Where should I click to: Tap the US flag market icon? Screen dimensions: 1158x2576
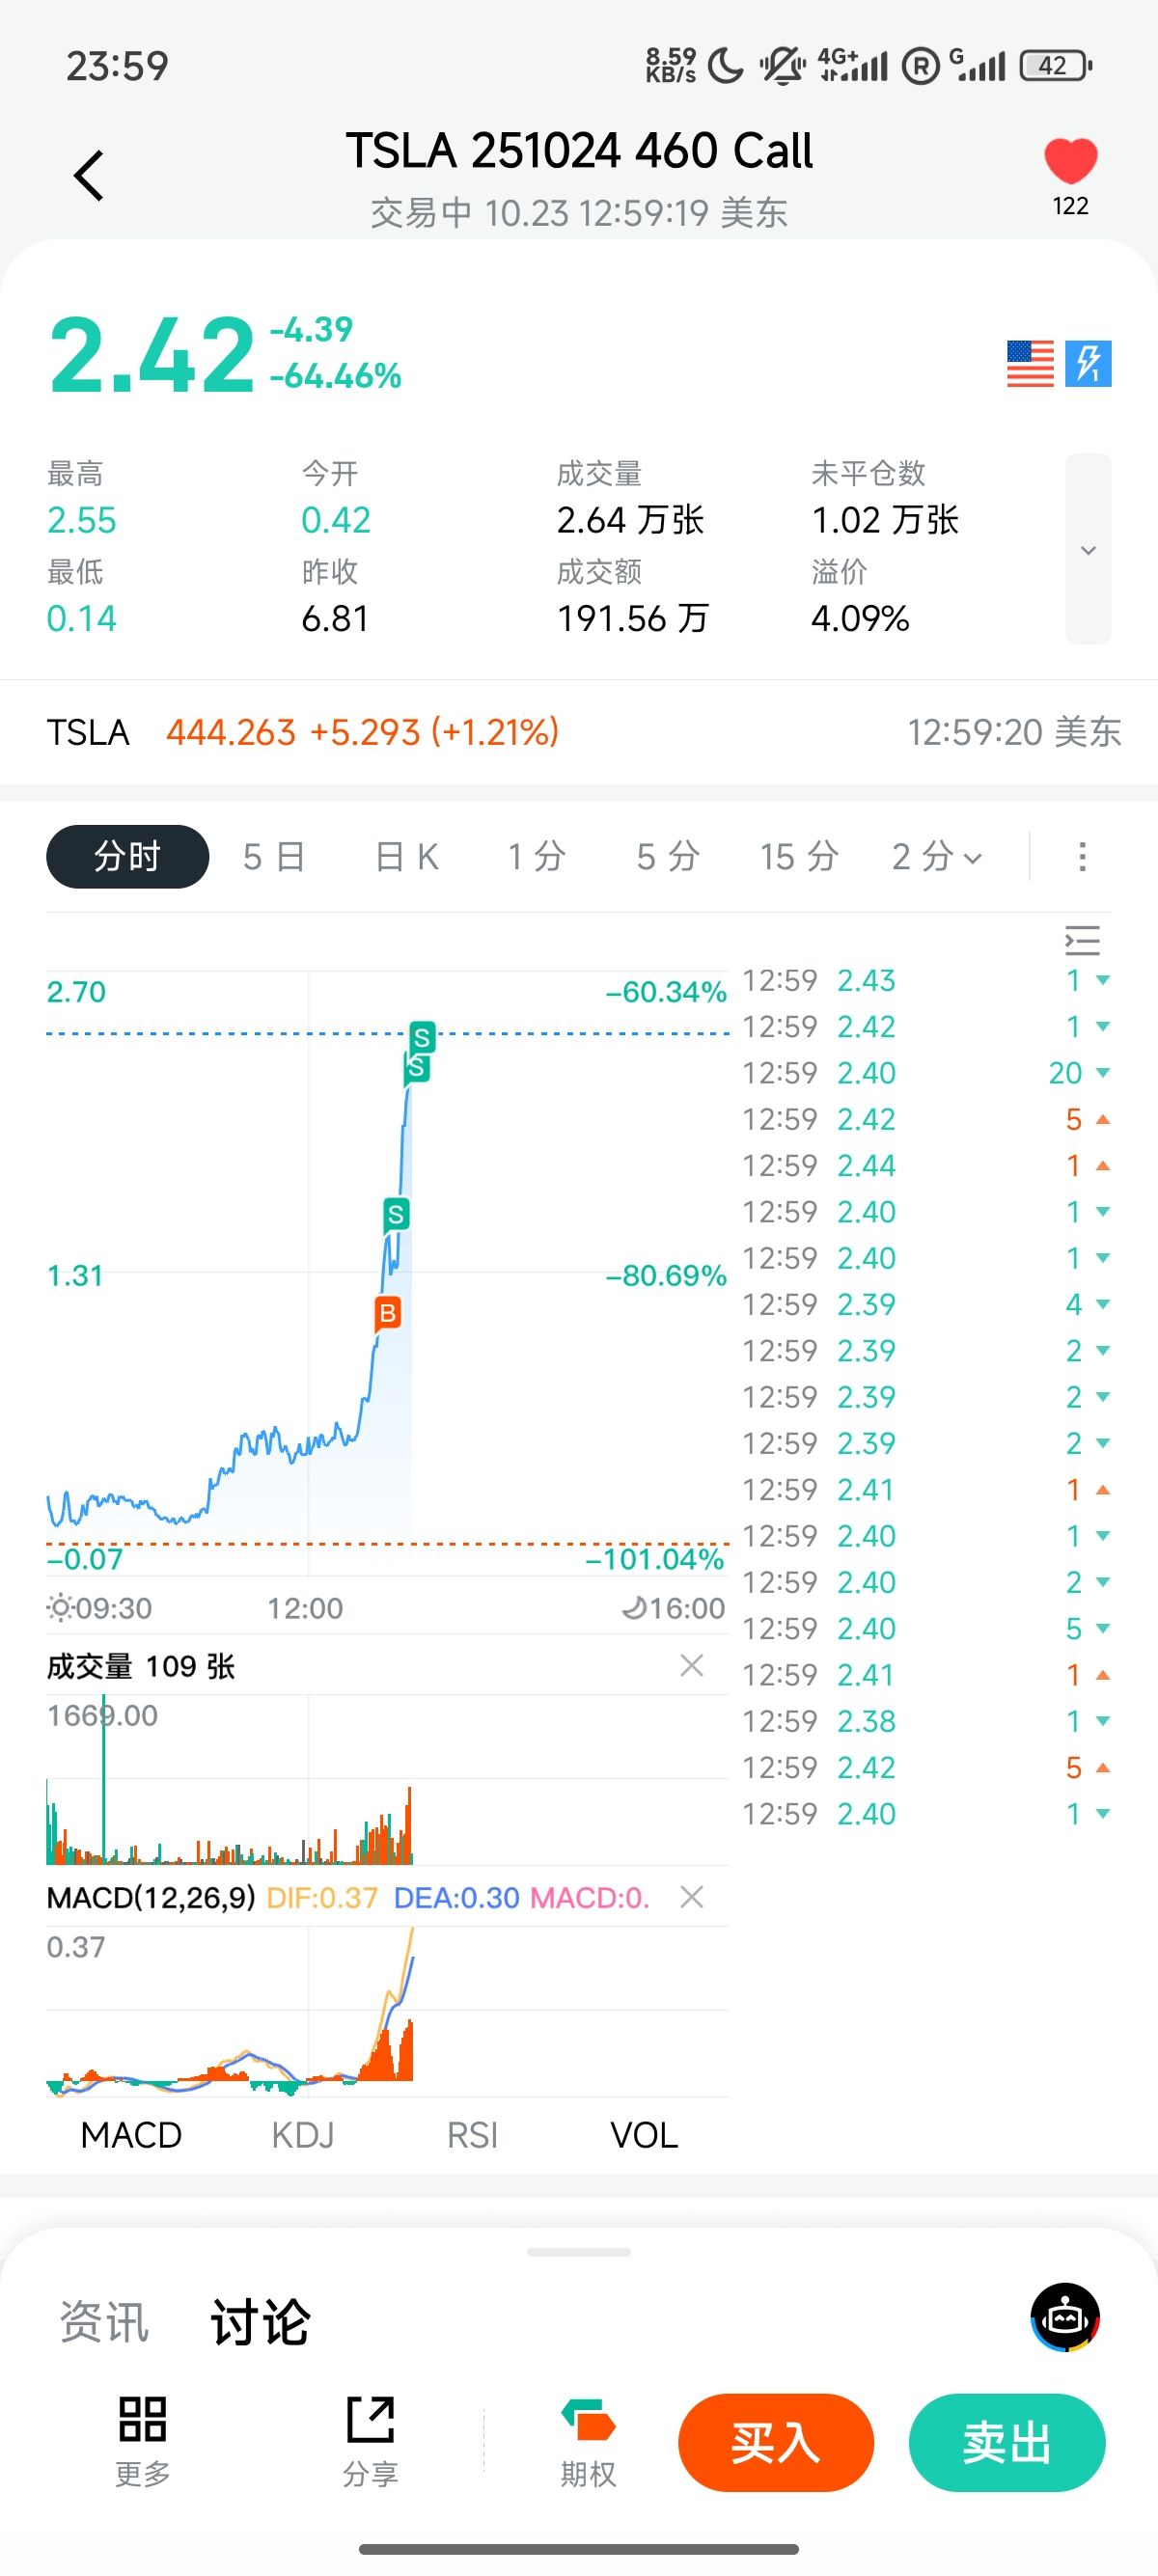point(1030,363)
